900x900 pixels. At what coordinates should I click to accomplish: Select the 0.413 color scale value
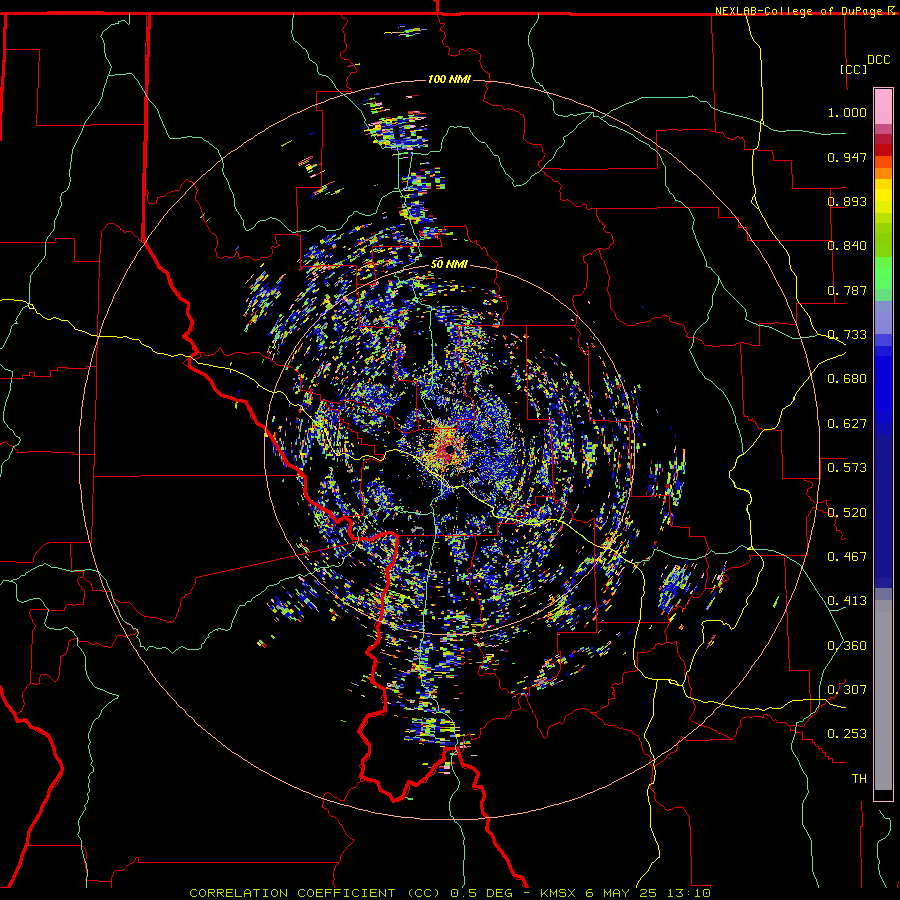click(847, 601)
